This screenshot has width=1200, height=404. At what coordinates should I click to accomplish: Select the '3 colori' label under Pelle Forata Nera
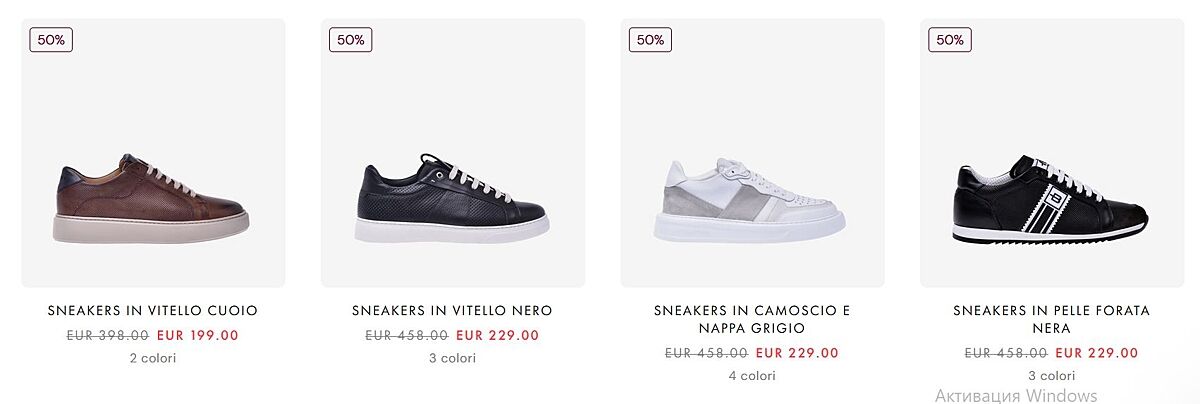click(x=1051, y=376)
